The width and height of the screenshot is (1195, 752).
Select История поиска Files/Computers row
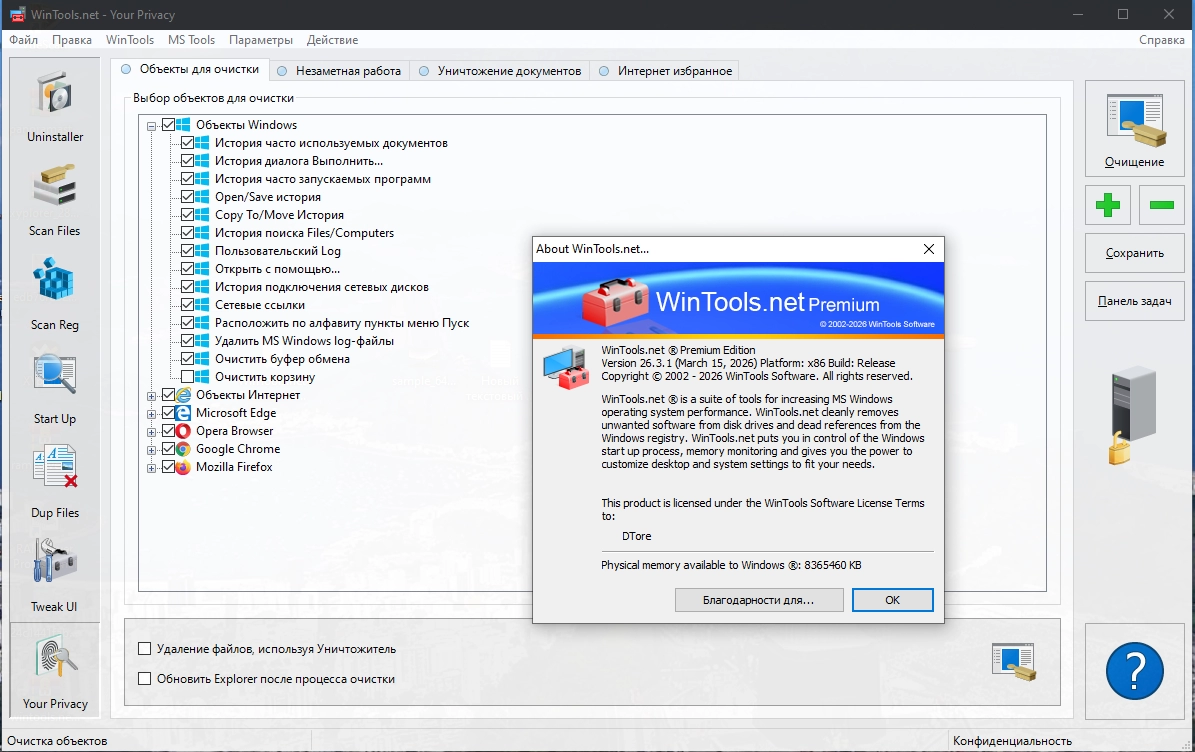point(304,232)
